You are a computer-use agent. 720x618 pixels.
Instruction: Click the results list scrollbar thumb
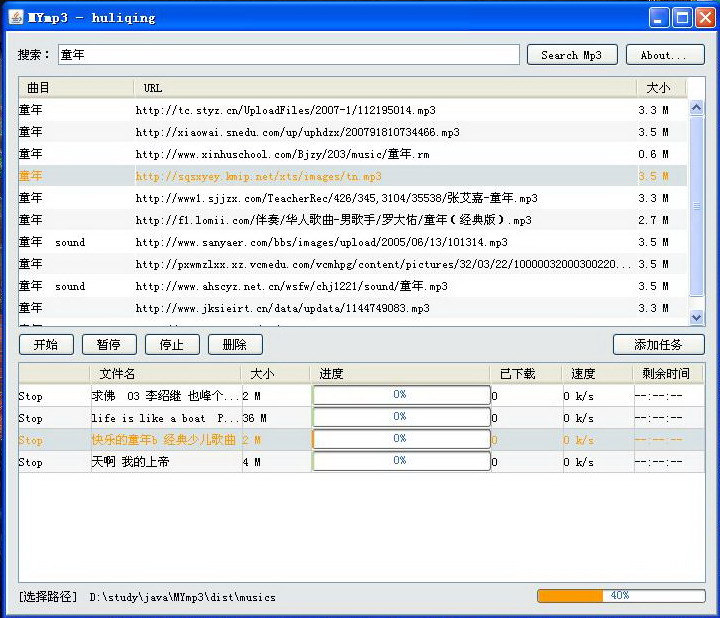click(x=696, y=206)
